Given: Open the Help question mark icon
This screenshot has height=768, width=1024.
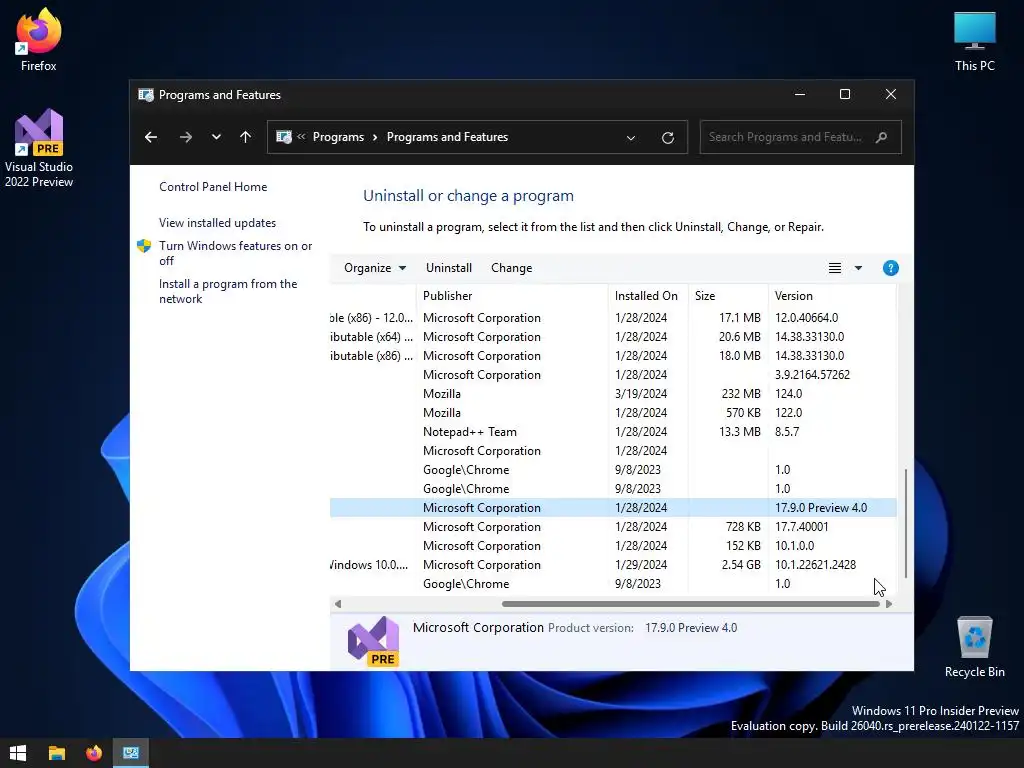Looking at the screenshot, I should point(890,268).
